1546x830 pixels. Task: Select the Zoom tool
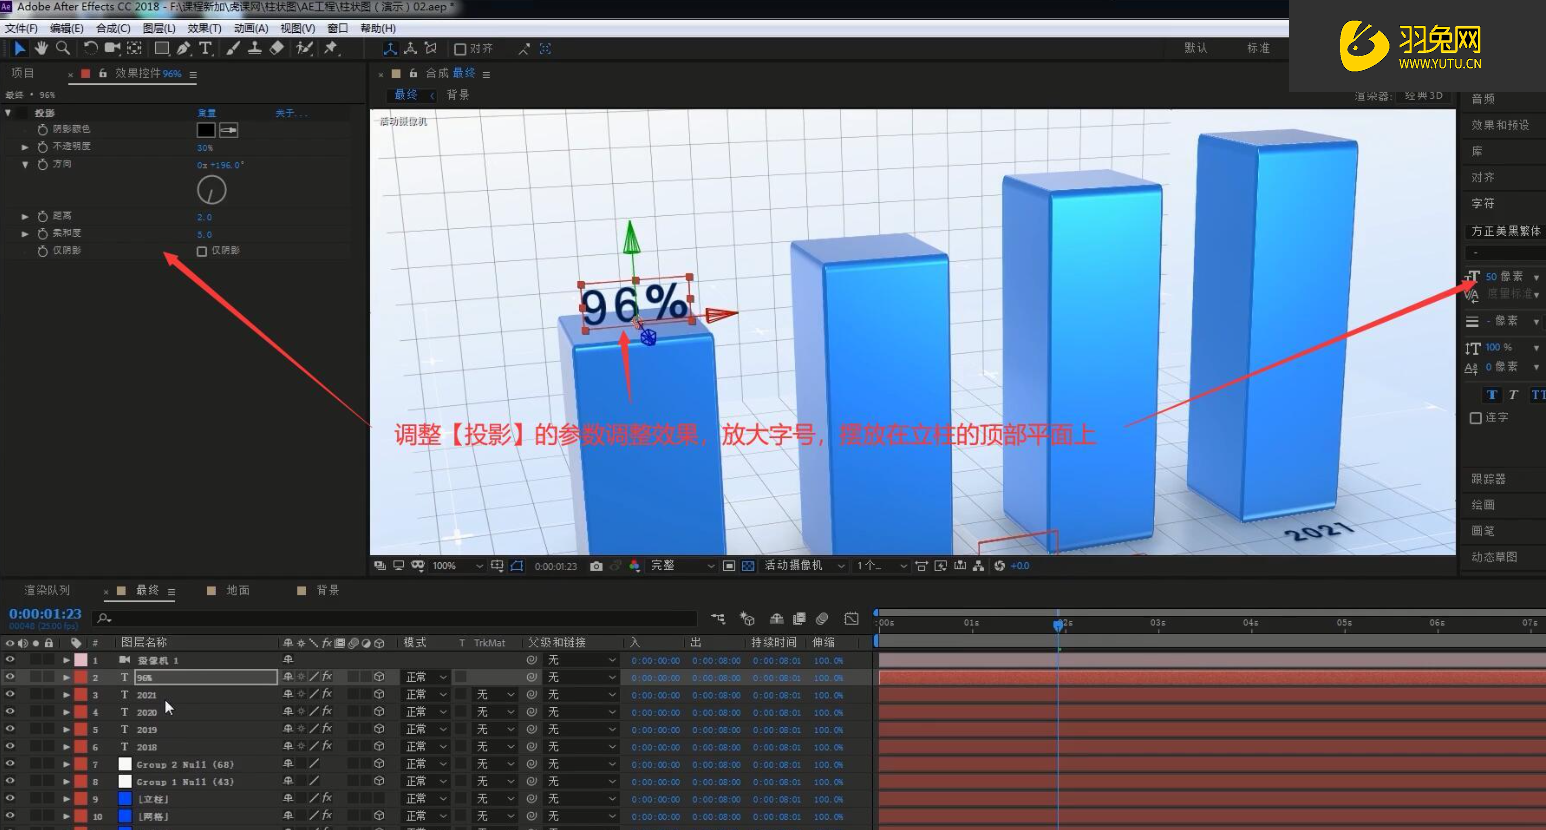(62, 48)
